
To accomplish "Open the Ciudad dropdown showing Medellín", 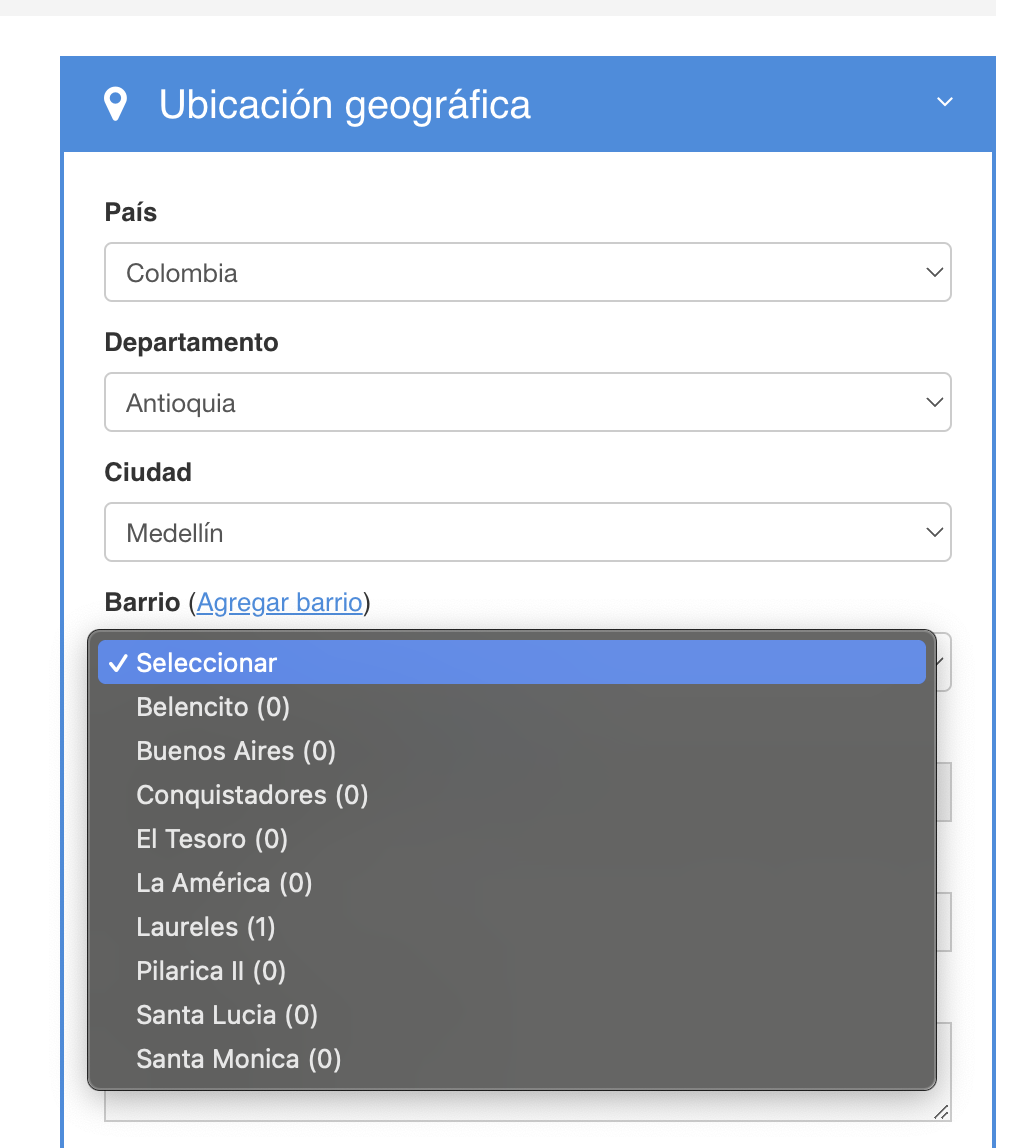I will (x=528, y=531).
